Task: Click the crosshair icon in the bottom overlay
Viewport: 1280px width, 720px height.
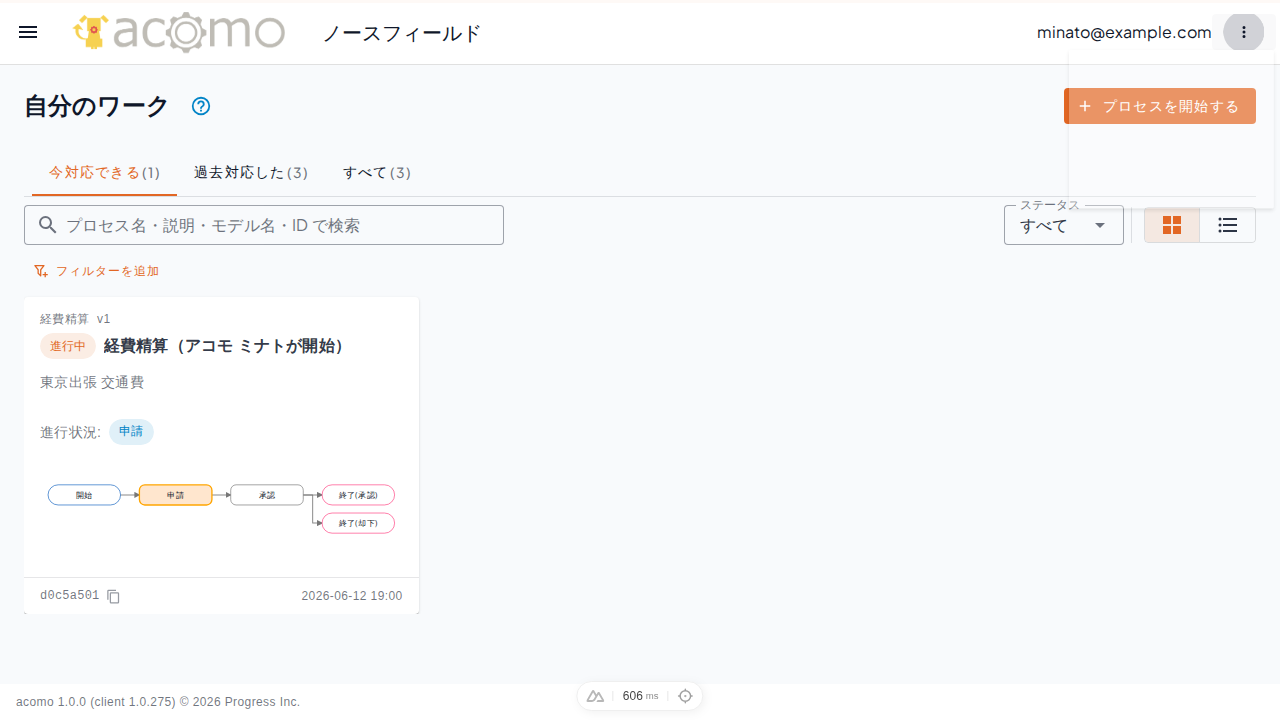Action: pos(685,696)
